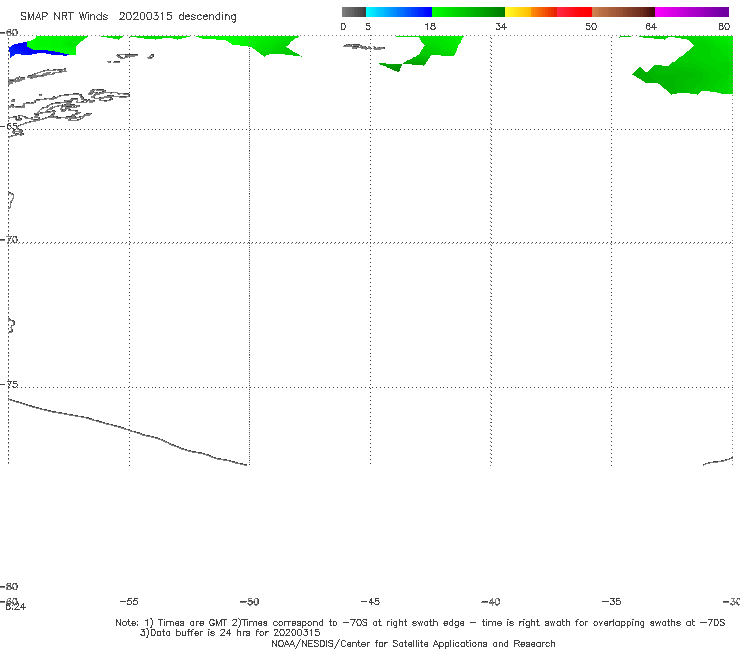The height and width of the screenshot is (650, 740).
Task: Click the cyan-to-blue segment of the color bar
Action: (x=399, y=12)
